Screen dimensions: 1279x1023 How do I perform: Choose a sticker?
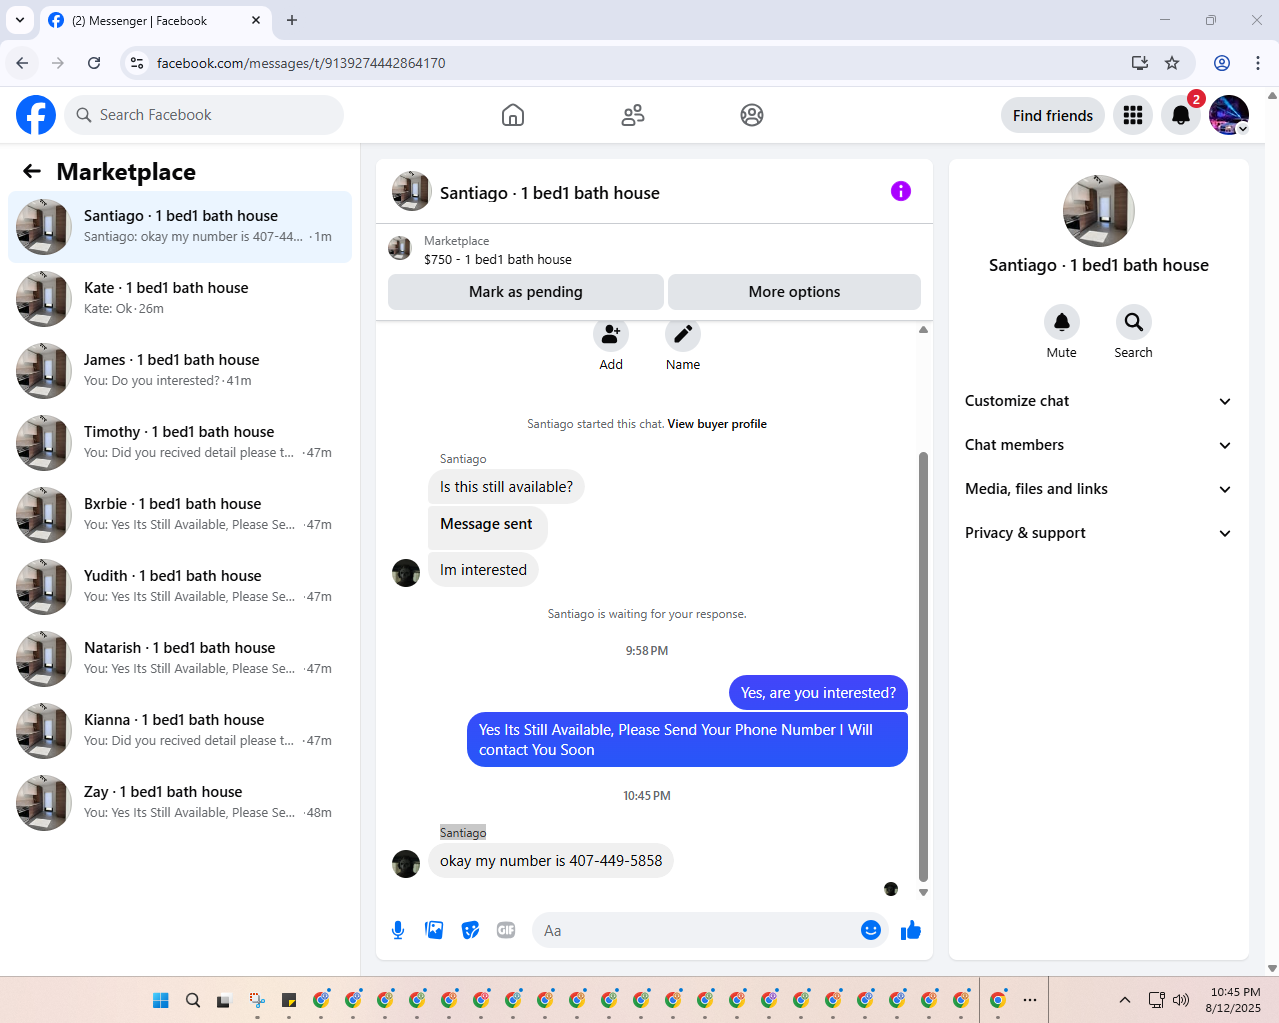click(x=470, y=931)
